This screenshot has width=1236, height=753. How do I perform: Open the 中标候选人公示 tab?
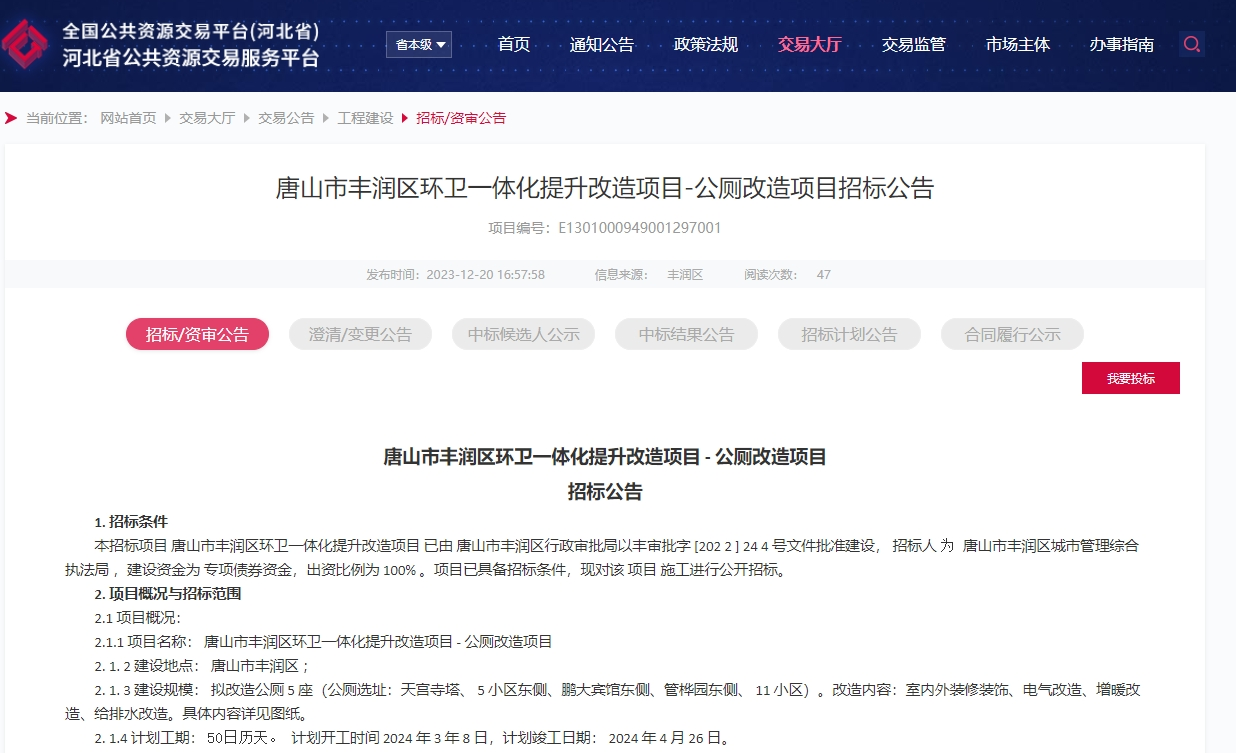coord(523,335)
